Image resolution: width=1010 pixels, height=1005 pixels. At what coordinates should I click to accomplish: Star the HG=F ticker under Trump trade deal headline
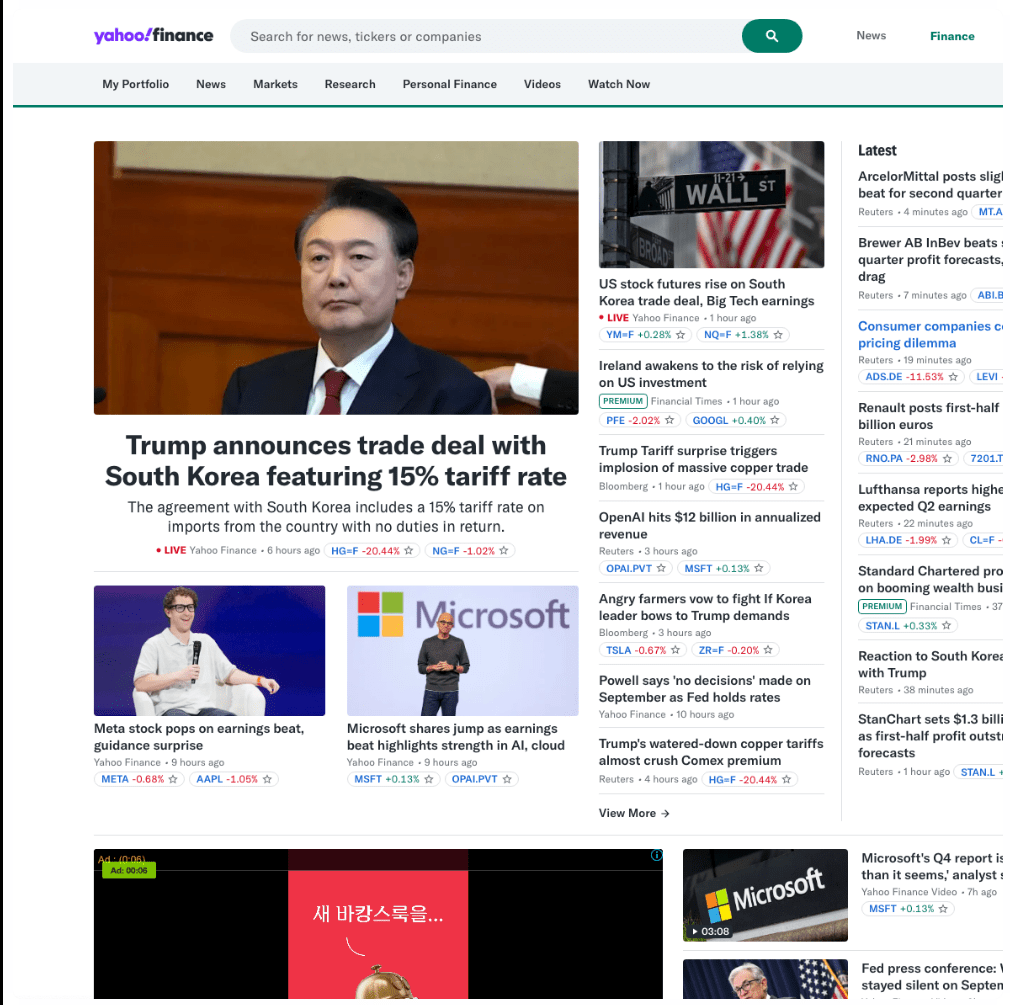point(408,551)
